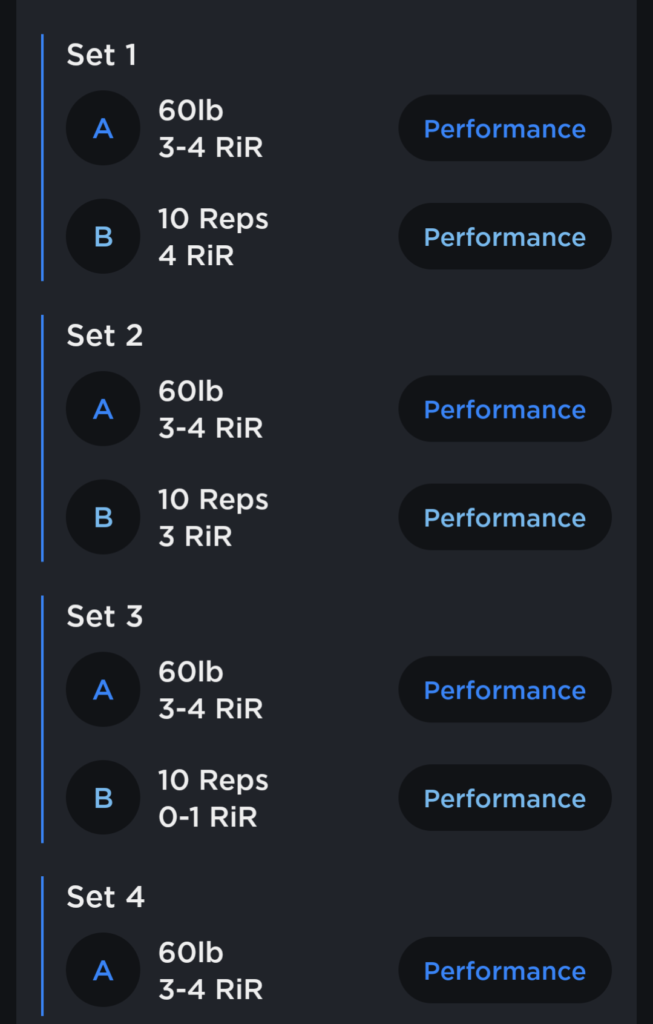Viewport: 653px width, 1024px height.
Task: Click Performance button for Set 2 exercise A
Action: point(504,410)
